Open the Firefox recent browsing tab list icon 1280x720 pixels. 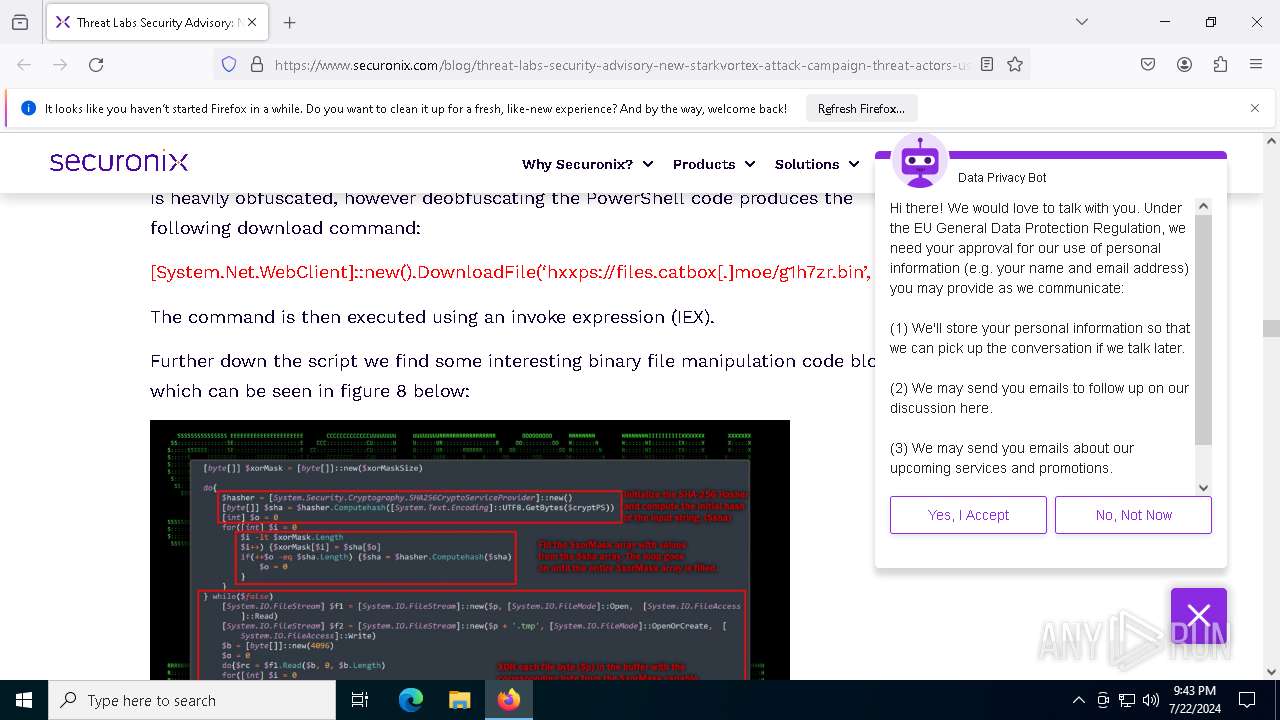coord(20,22)
